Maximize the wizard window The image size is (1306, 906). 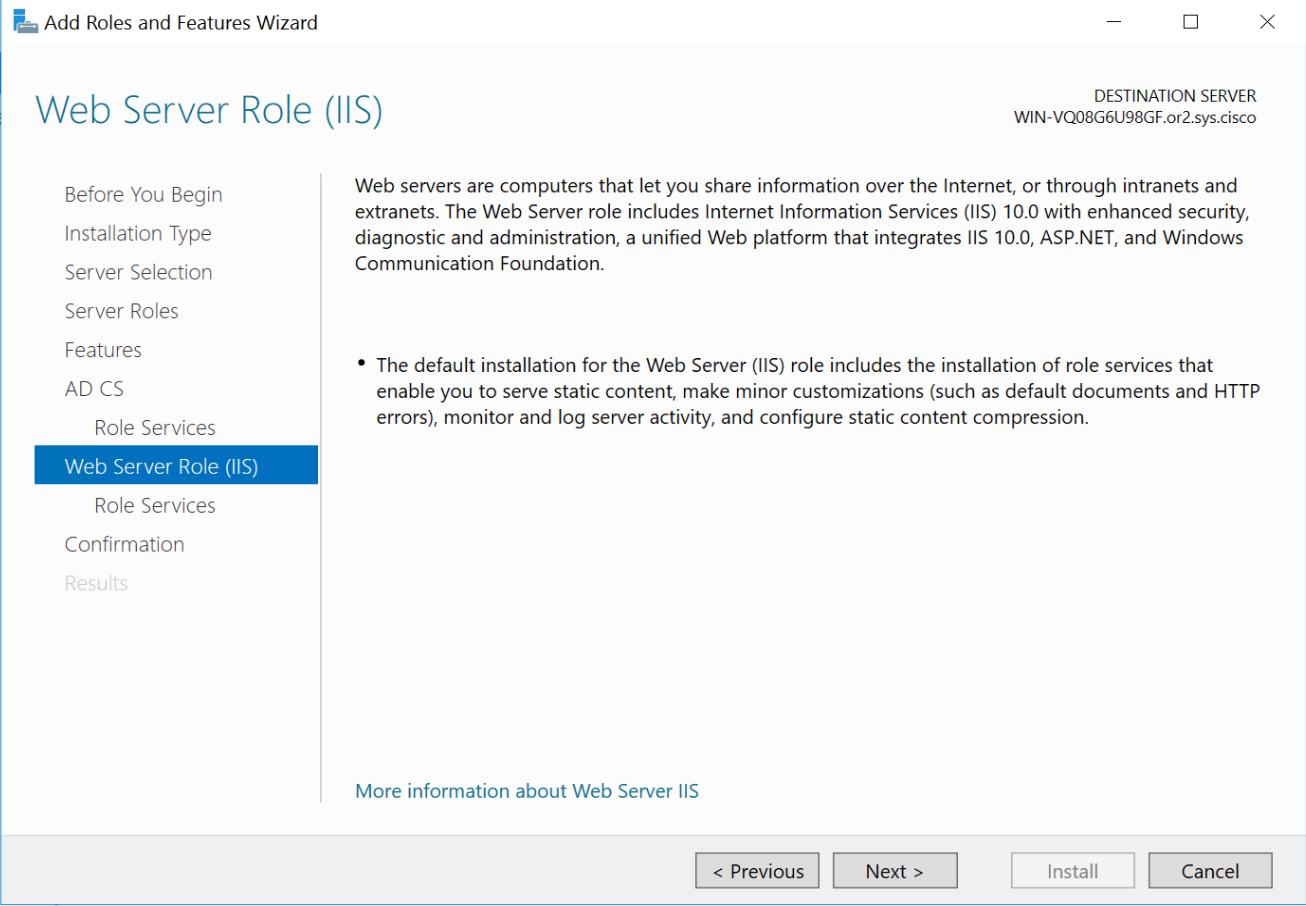click(1190, 22)
